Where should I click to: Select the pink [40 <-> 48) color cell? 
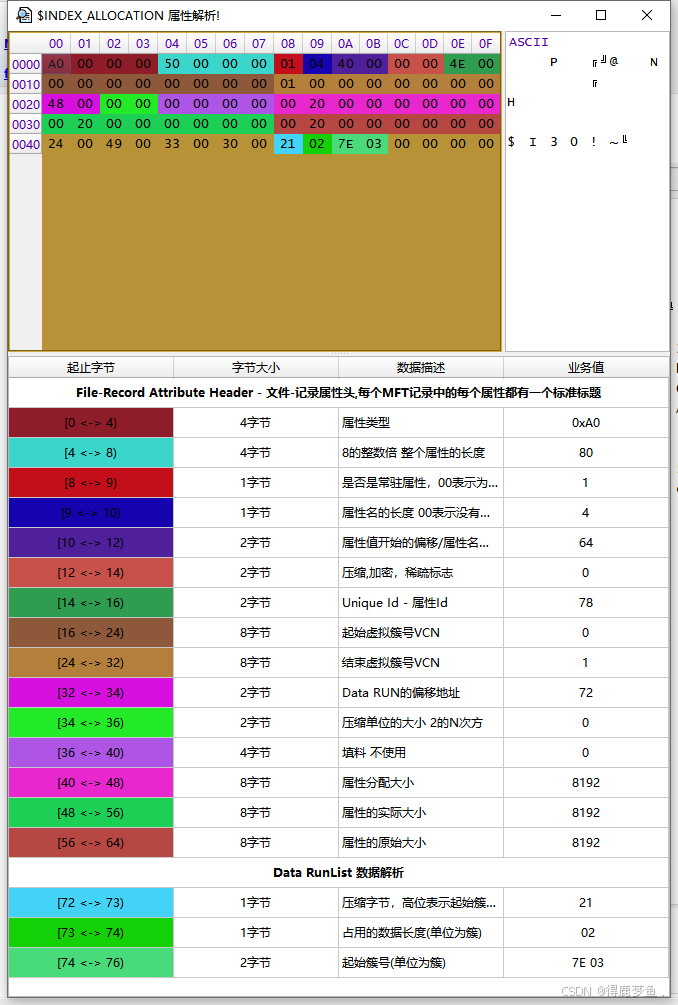tap(91, 783)
